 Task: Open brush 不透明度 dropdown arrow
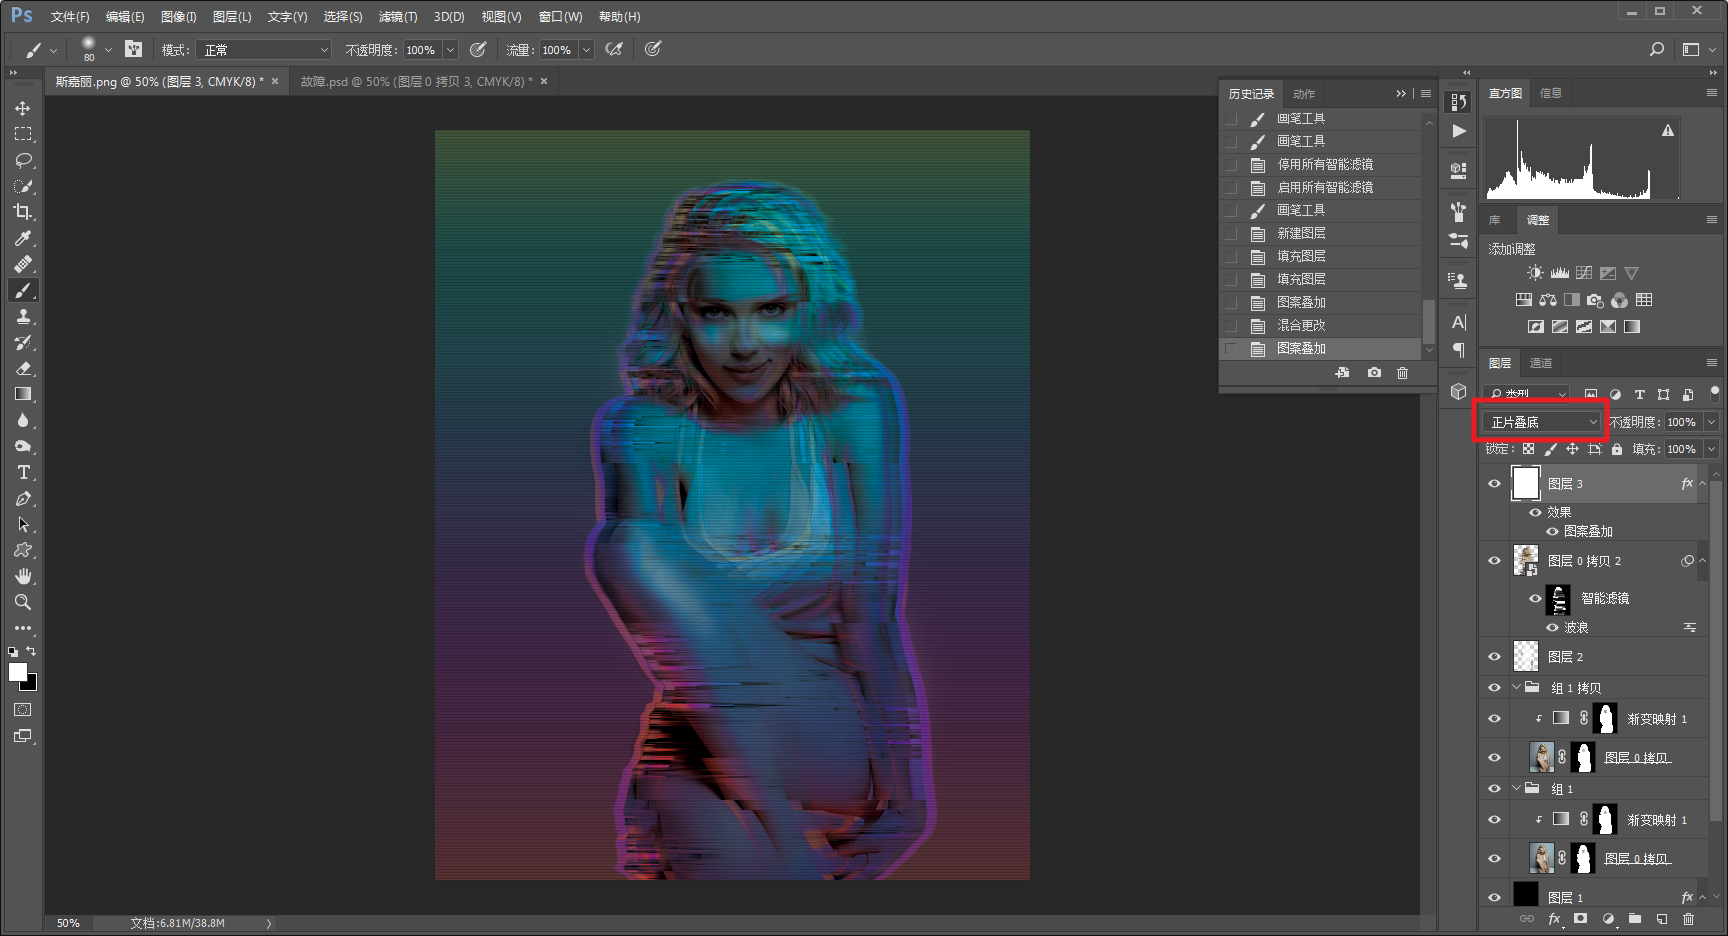pyautogui.click(x=450, y=50)
